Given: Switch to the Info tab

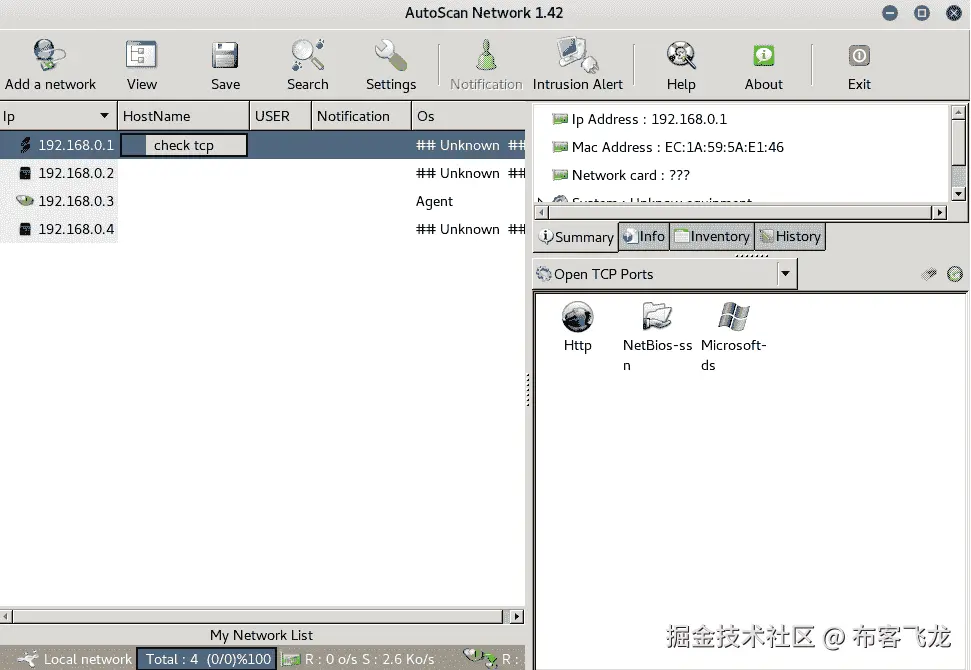Looking at the screenshot, I should tap(644, 237).
